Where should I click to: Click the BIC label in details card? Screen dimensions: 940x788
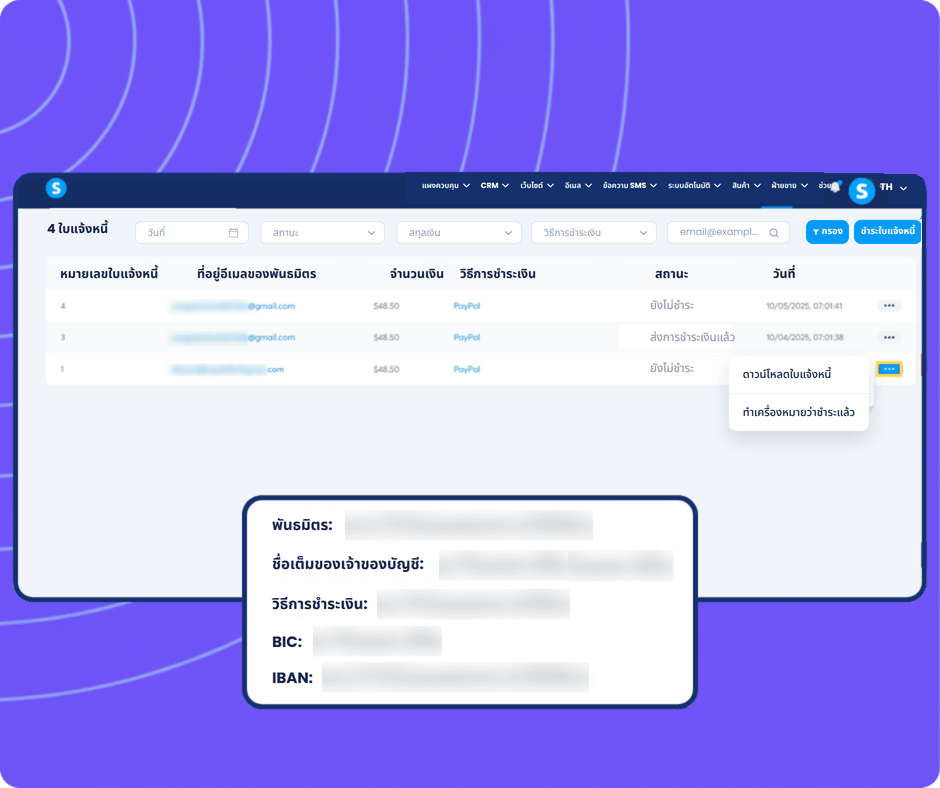[x=287, y=642]
